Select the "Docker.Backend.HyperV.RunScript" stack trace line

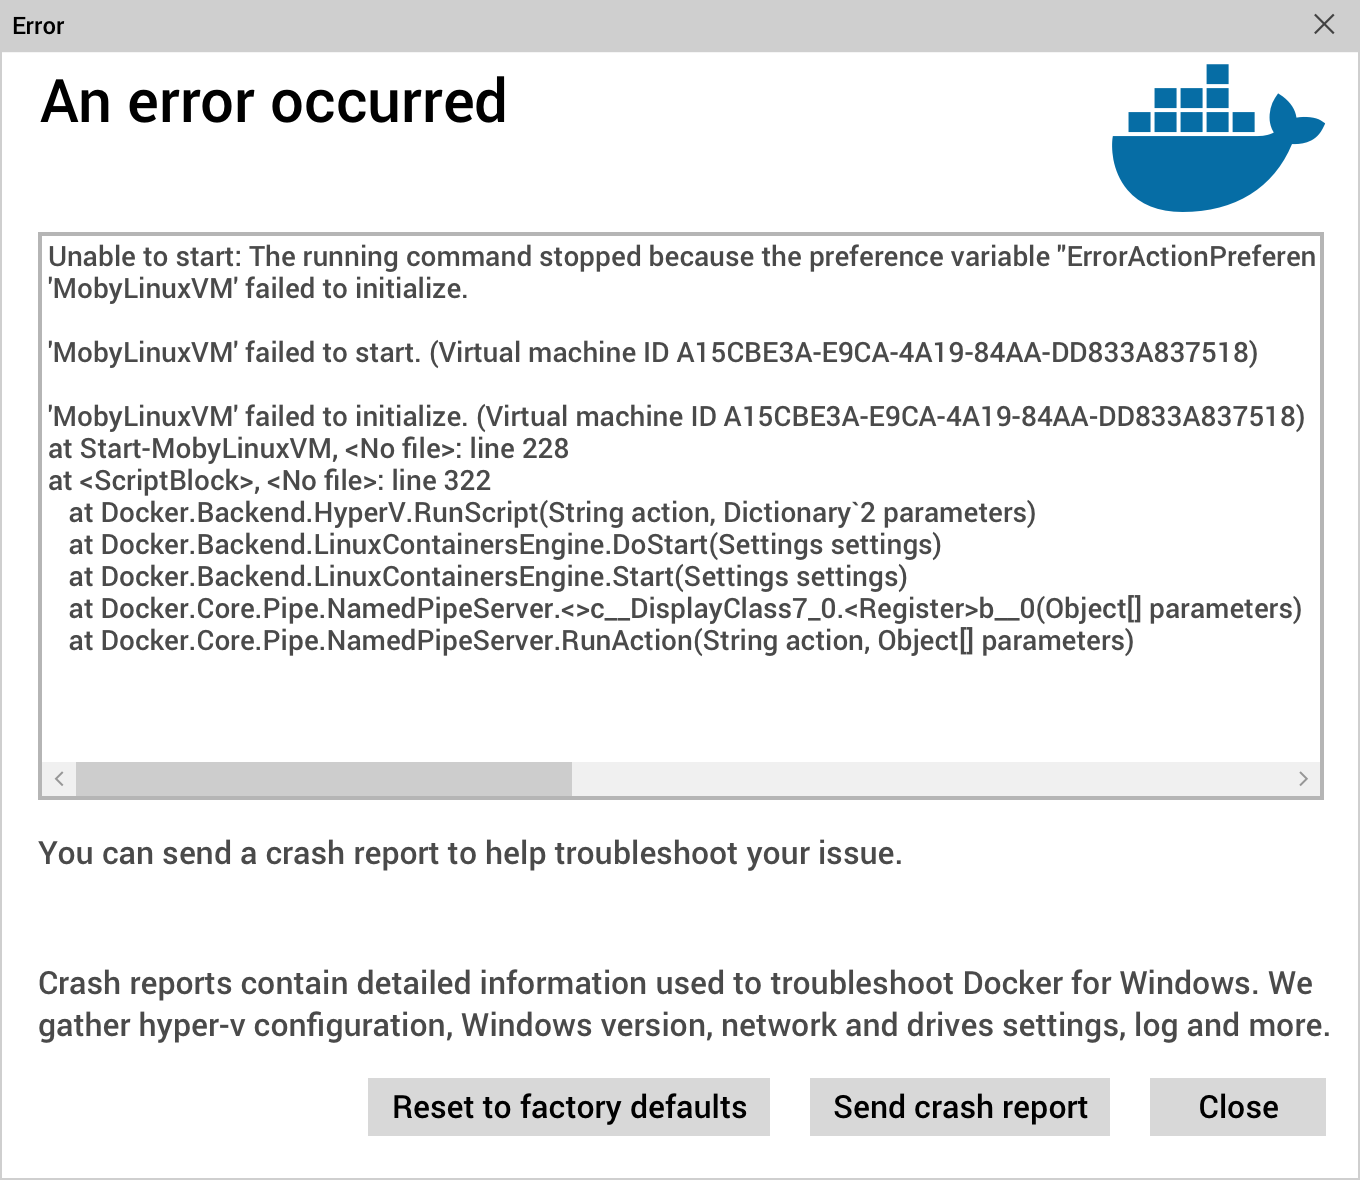coord(552,513)
